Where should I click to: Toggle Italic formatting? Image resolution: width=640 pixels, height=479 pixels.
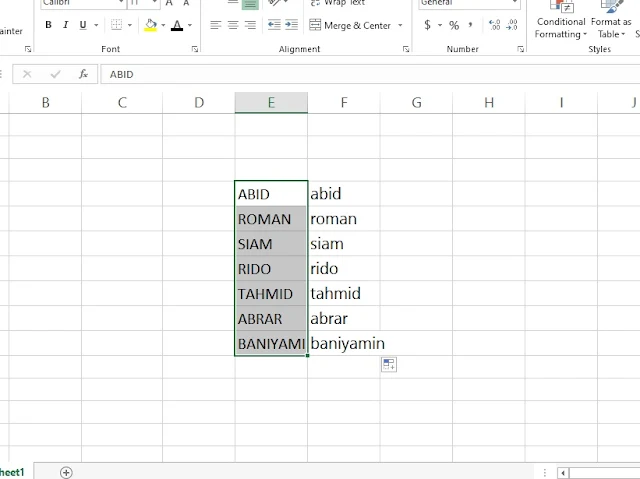[65, 25]
